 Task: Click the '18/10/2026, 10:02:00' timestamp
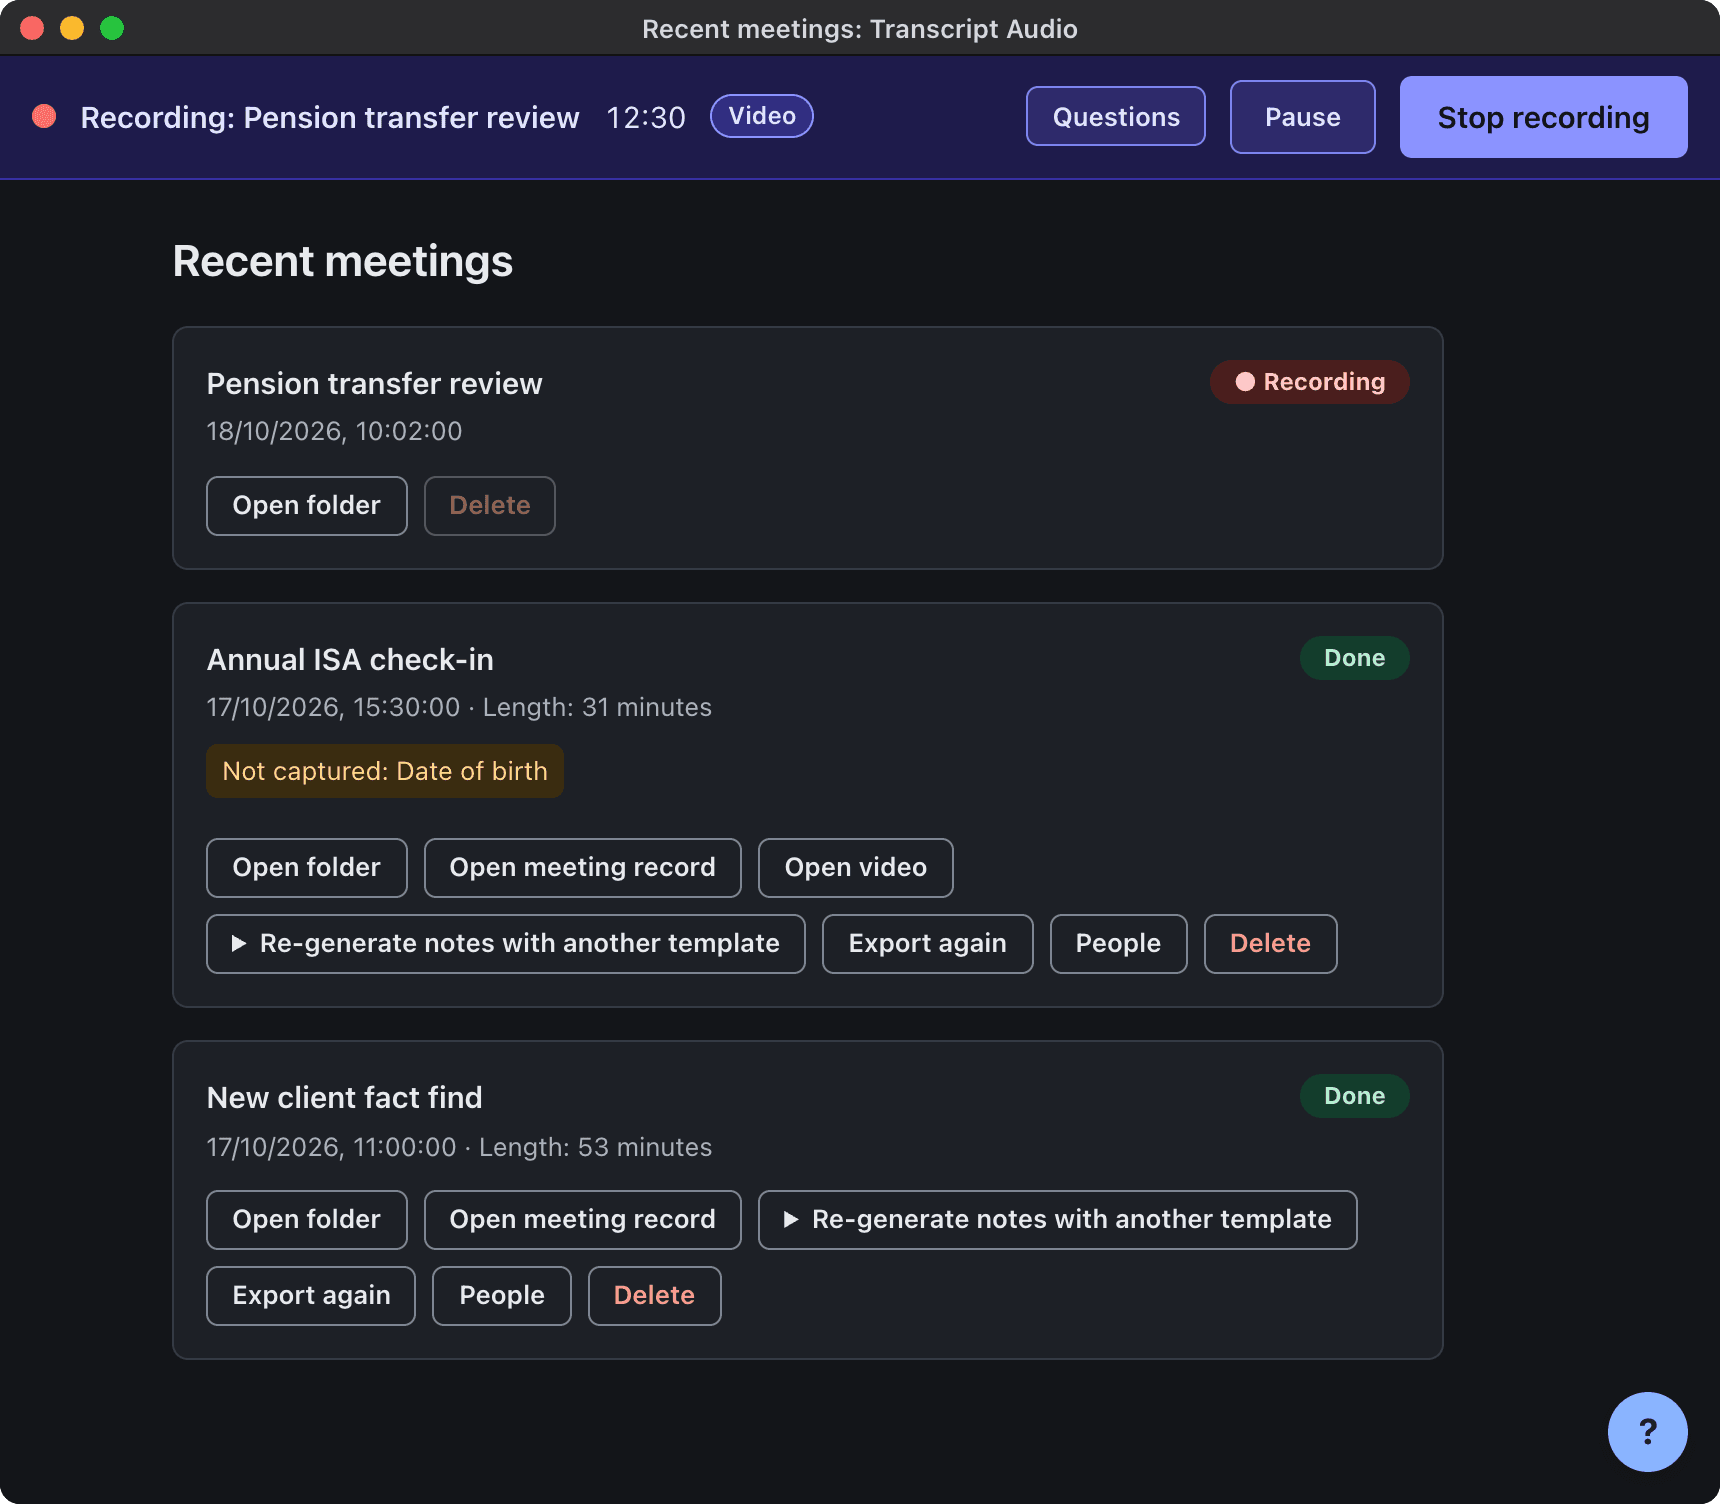pos(334,431)
